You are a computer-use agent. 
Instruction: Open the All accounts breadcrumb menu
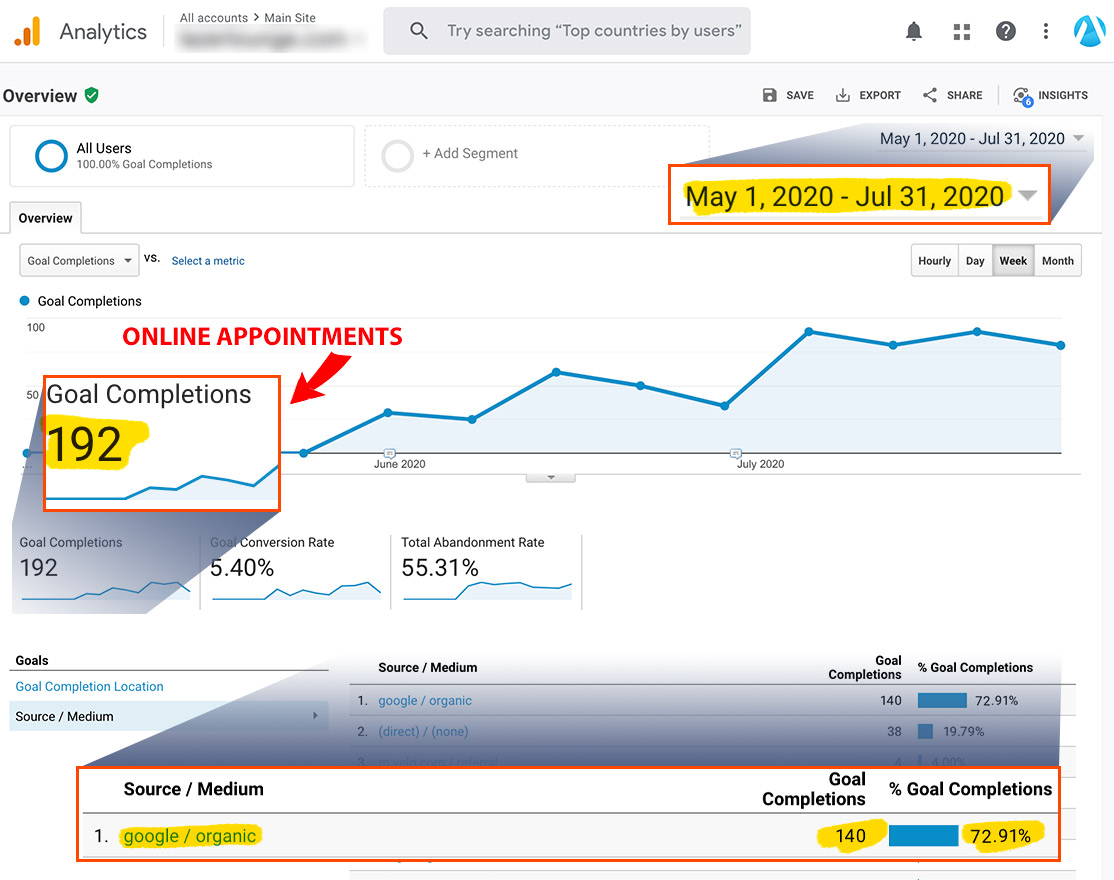[212, 17]
